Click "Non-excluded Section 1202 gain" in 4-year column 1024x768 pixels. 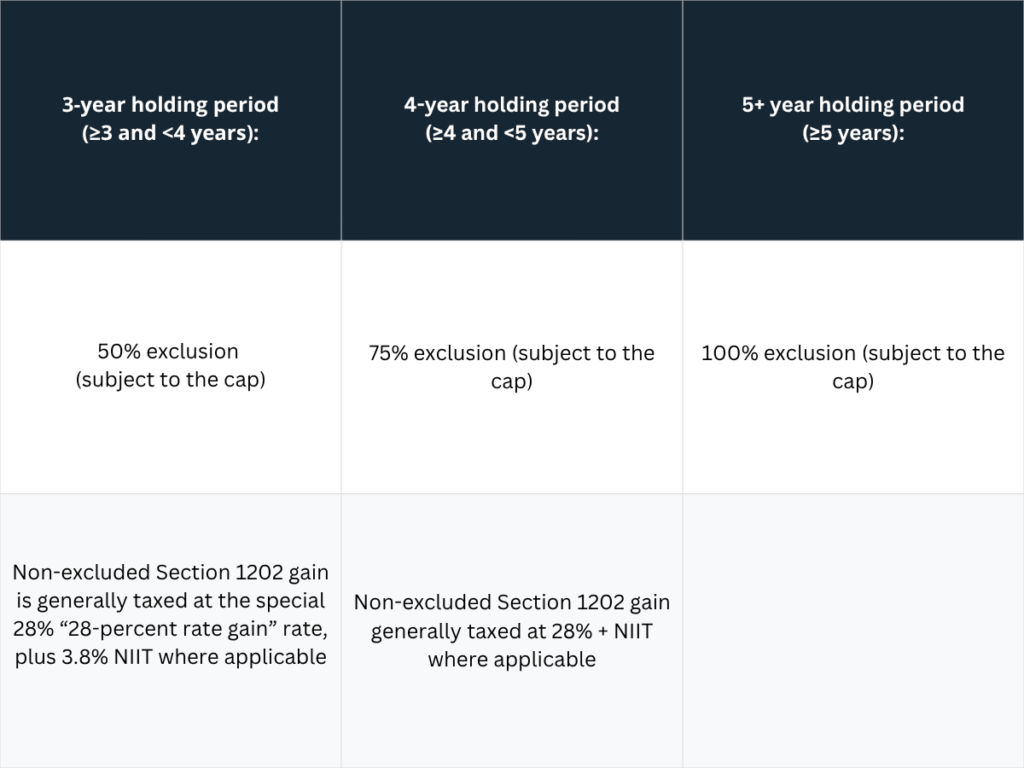tap(511, 602)
